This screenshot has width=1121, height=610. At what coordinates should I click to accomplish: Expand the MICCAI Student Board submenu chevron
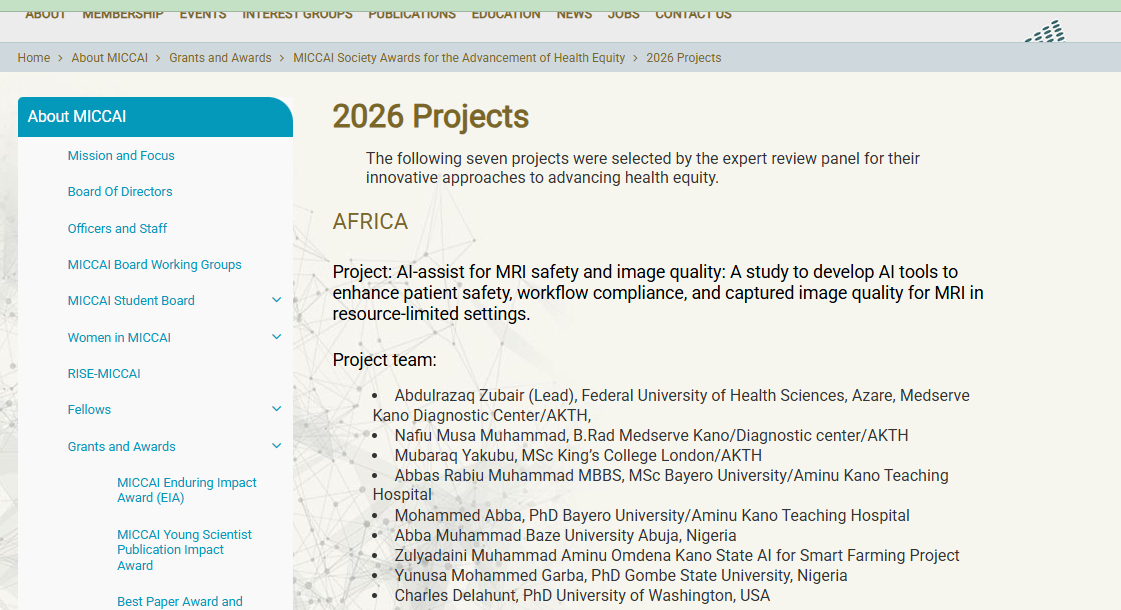pos(277,300)
